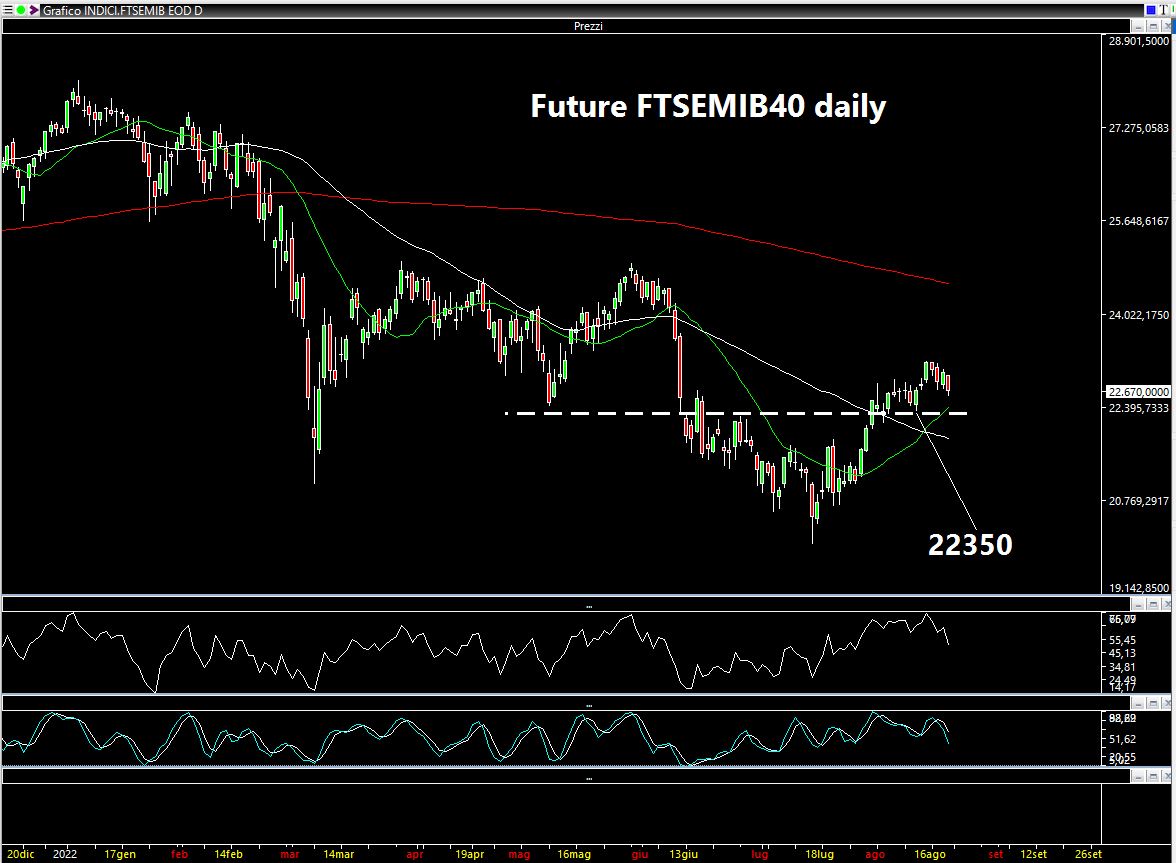The width and height of the screenshot is (1176, 863).
Task: Open the hamburger menu in the title bar
Action: point(8,10)
